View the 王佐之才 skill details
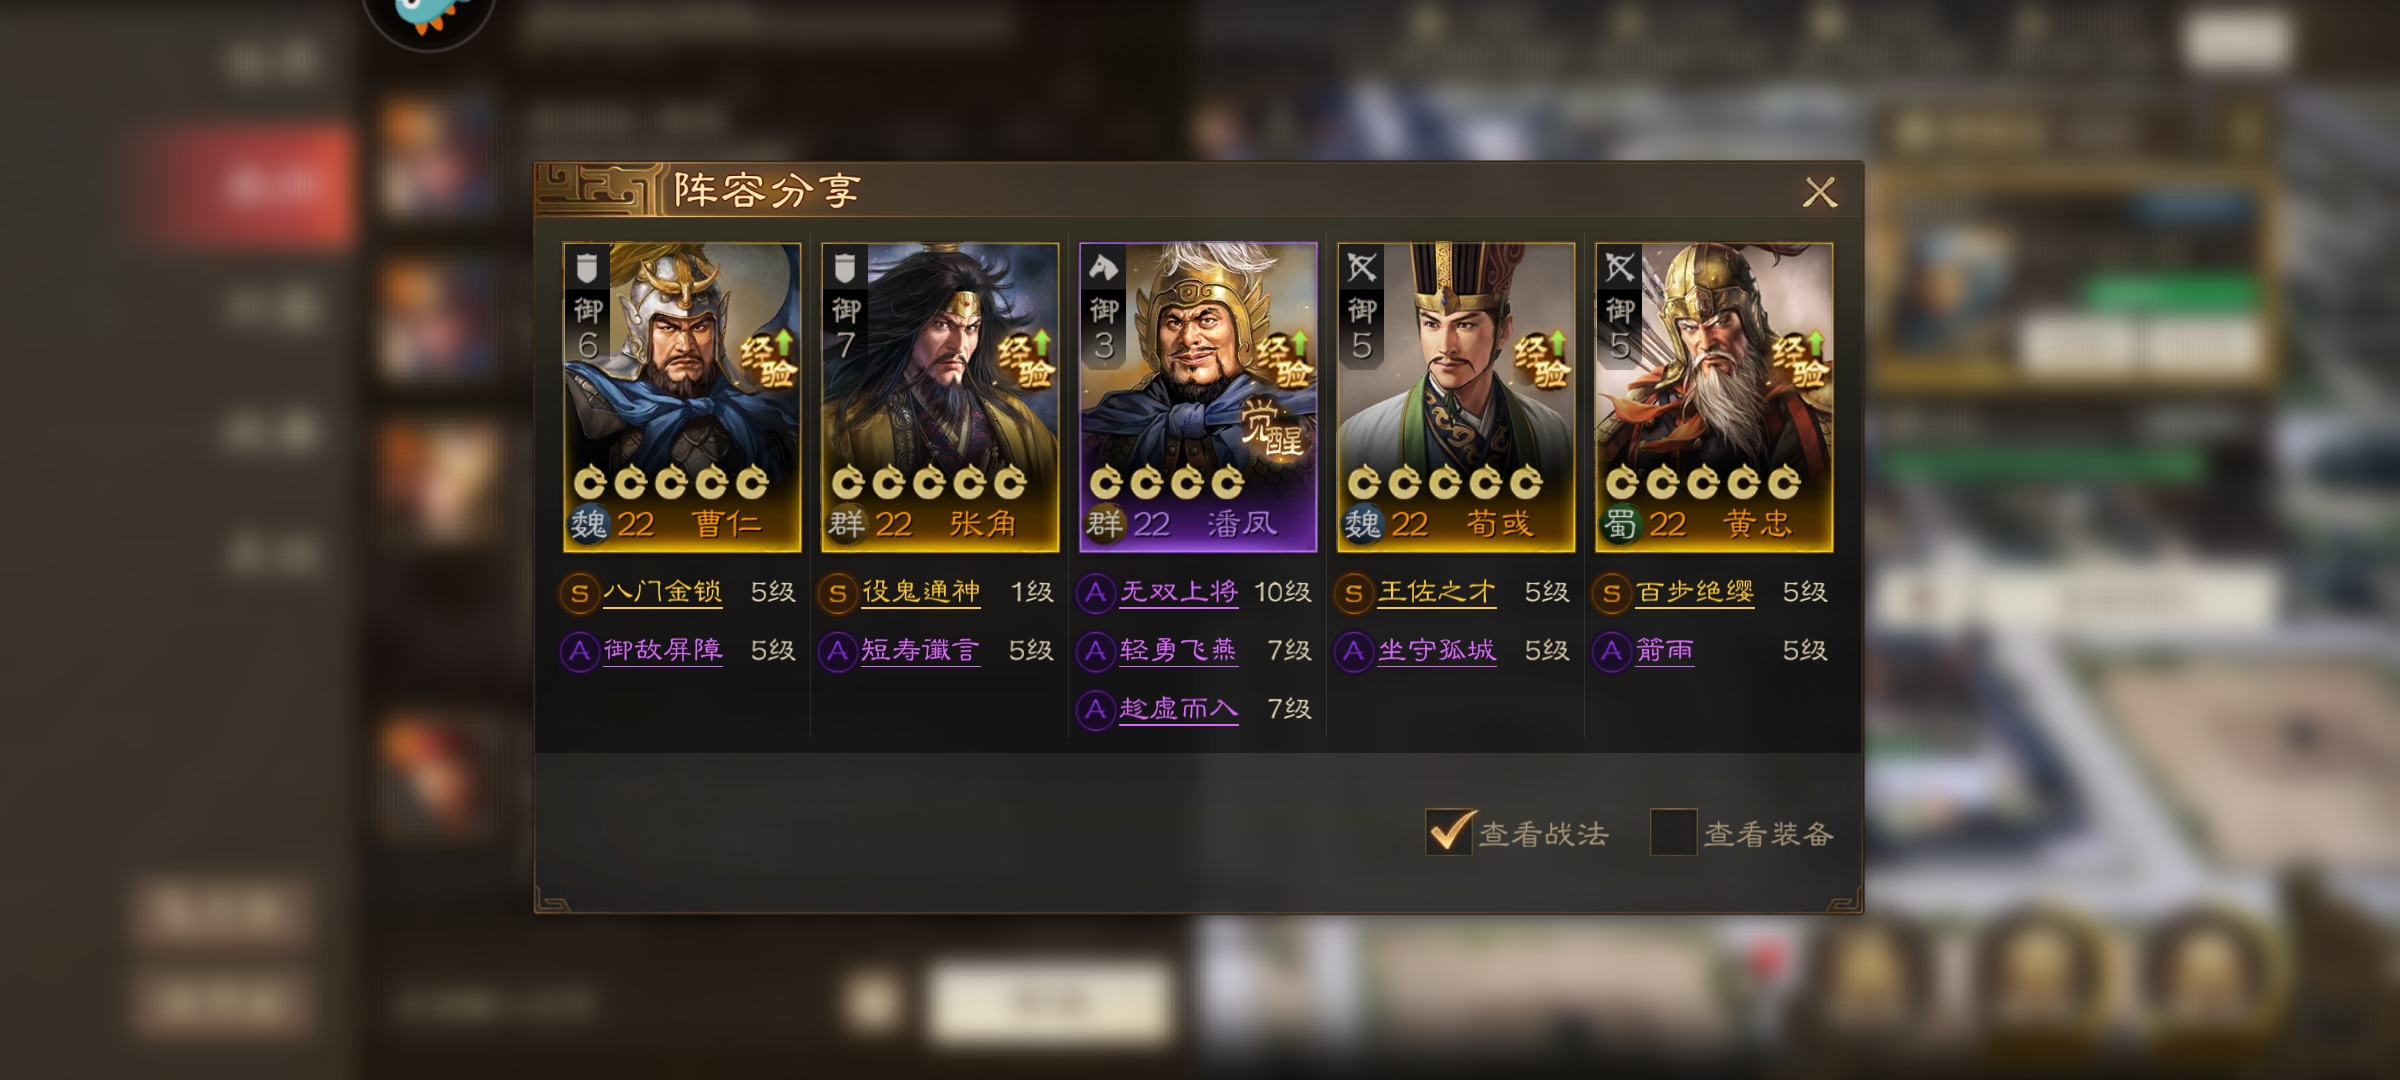The width and height of the screenshot is (2400, 1080). [1436, 592]
